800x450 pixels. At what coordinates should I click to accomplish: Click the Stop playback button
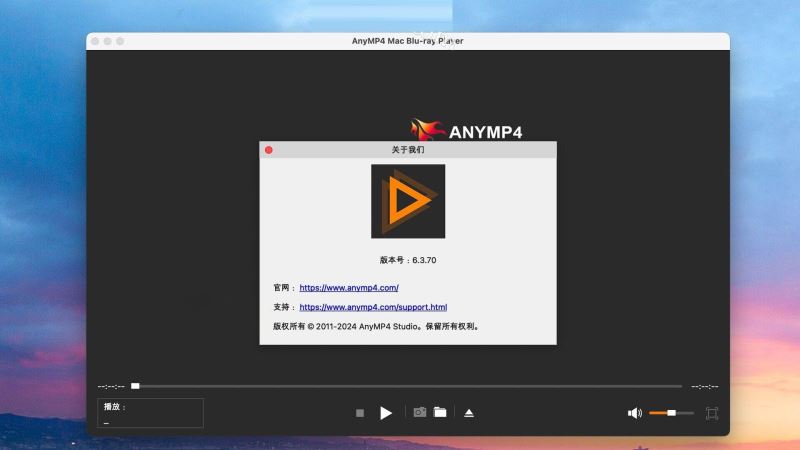tap(360, 413)
